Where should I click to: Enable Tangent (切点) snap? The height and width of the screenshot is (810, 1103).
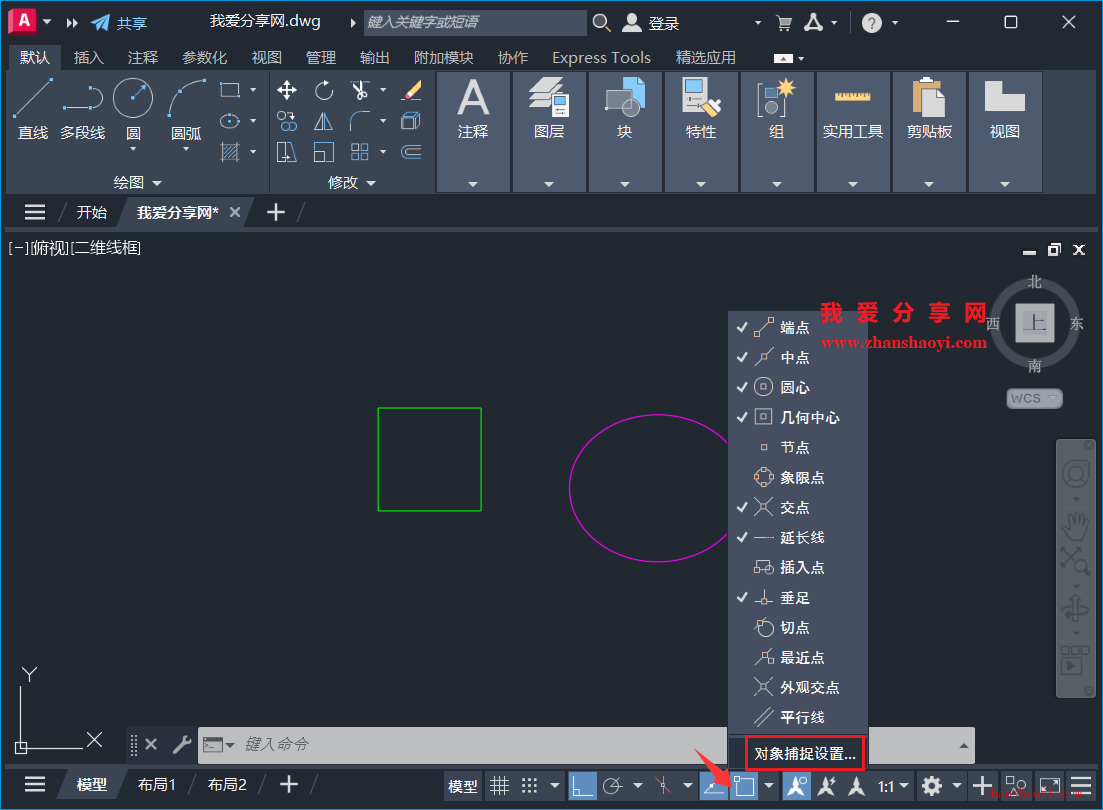798,627
